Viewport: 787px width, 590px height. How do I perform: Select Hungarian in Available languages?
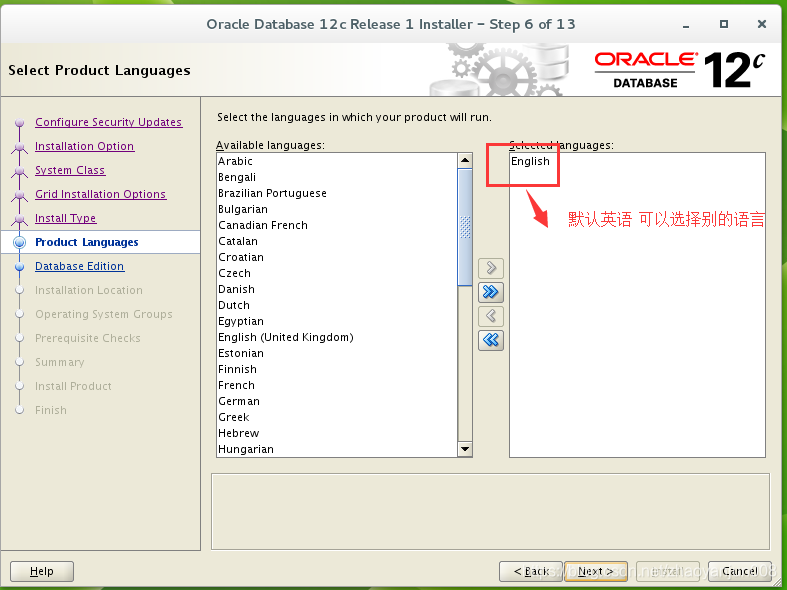pos(337,449)
